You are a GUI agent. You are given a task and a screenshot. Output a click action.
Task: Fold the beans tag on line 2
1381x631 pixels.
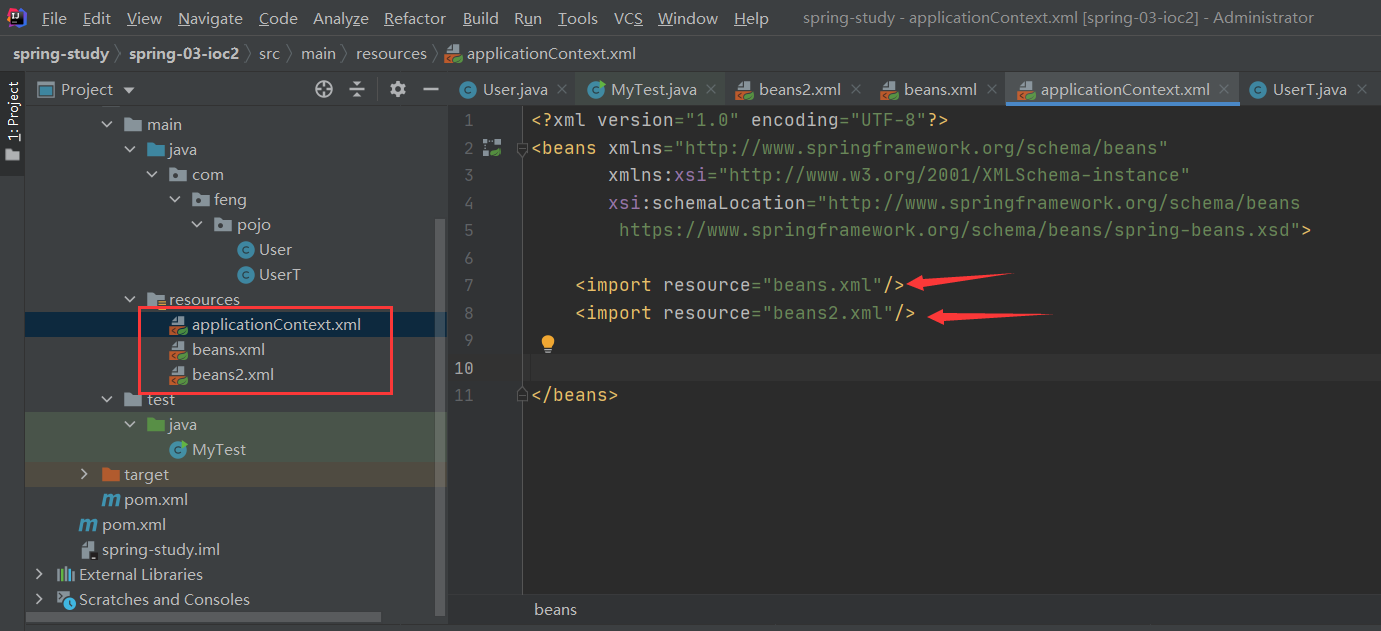pyautogui.click(x=521, y=149)
